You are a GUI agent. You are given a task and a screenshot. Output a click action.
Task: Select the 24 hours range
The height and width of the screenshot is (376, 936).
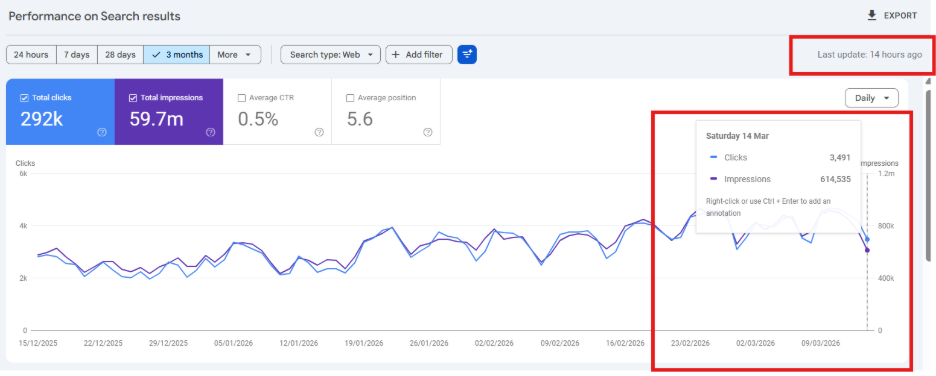pos(31,54)
